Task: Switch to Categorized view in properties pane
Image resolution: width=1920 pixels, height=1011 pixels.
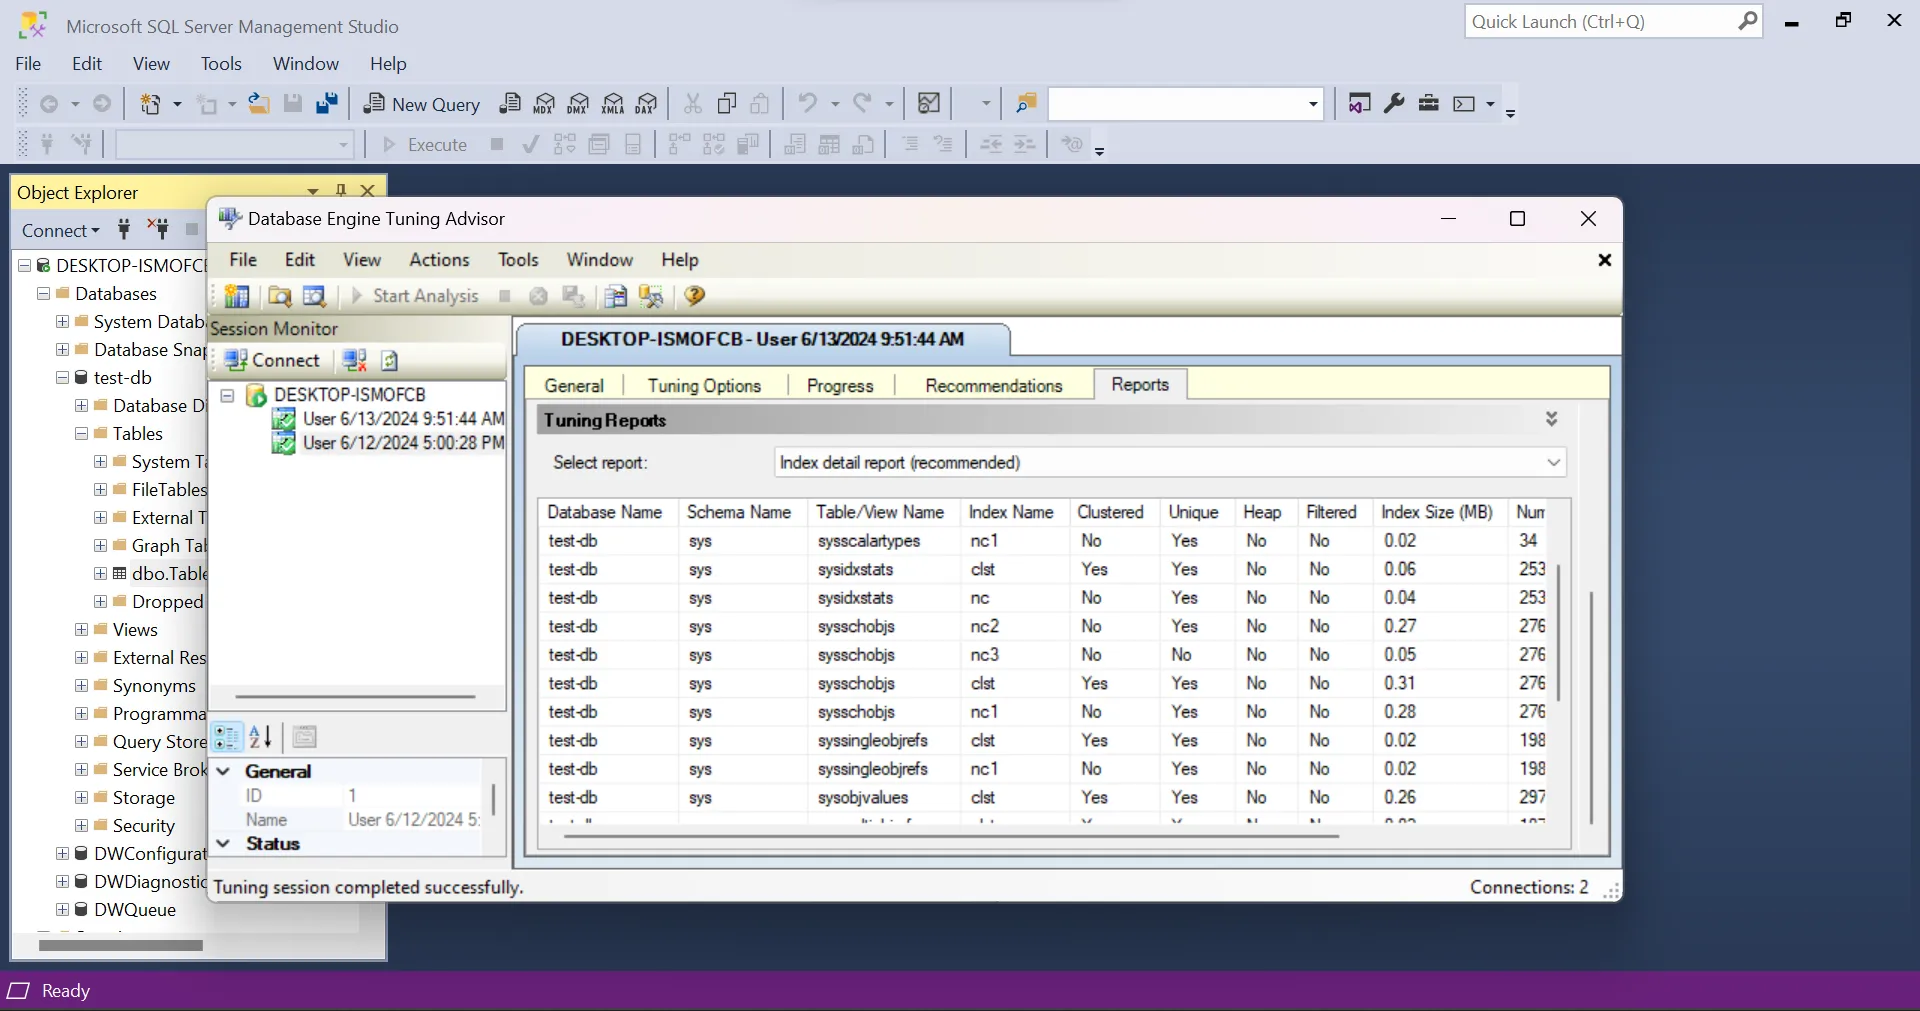Action: click(x=227, y=737)
